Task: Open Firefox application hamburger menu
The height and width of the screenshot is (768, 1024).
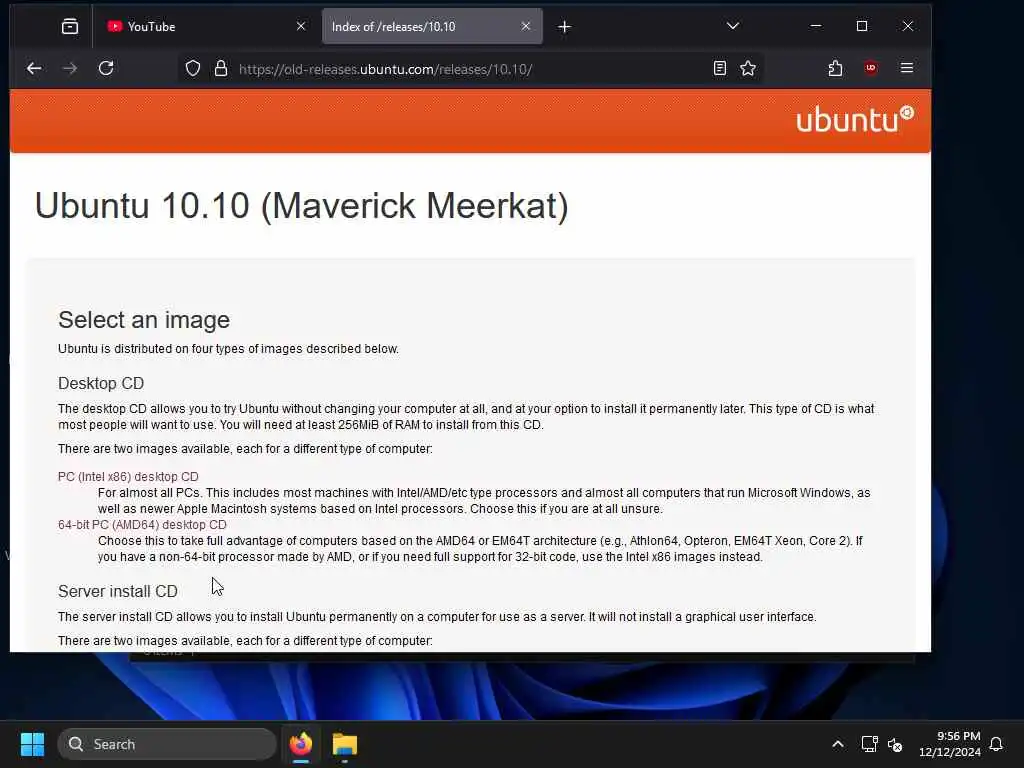Action: point(906,68)
